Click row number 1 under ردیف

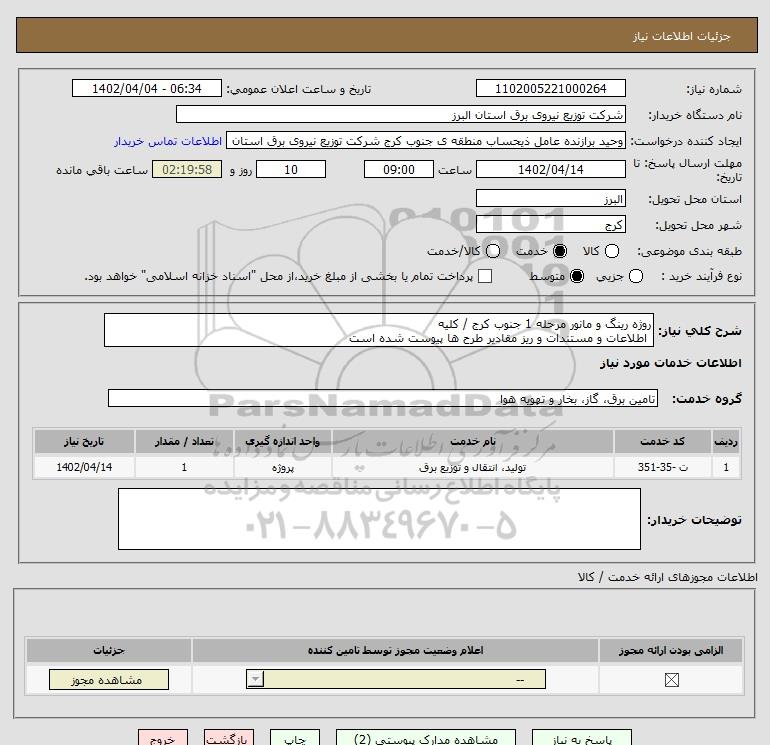tap(726, 467)
